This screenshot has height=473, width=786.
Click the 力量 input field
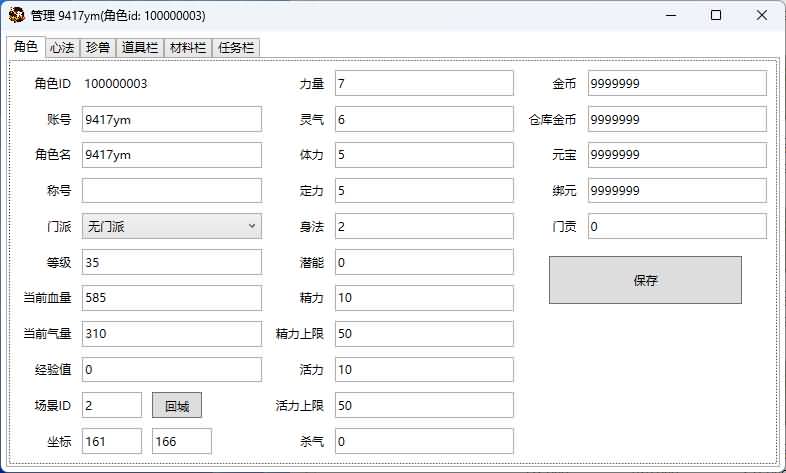click(x=424, y=83)
